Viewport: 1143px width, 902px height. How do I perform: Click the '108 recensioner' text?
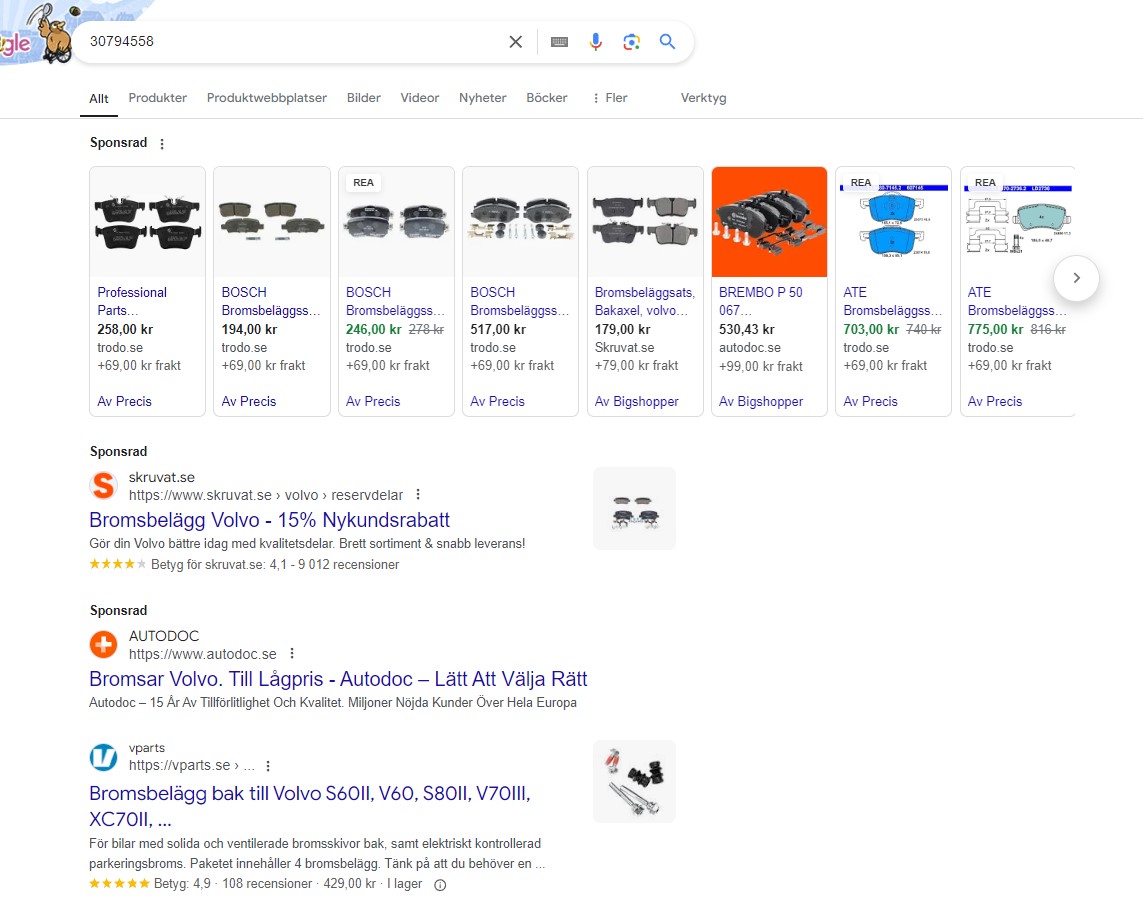267,884
